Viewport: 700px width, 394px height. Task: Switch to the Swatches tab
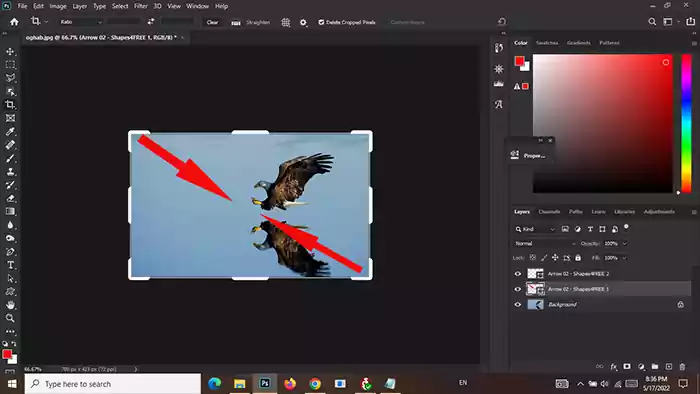547,43
